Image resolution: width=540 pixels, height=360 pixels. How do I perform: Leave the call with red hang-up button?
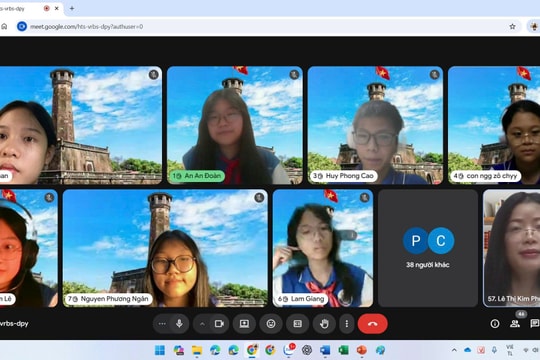pyautogui.click(x=372, y=324)
